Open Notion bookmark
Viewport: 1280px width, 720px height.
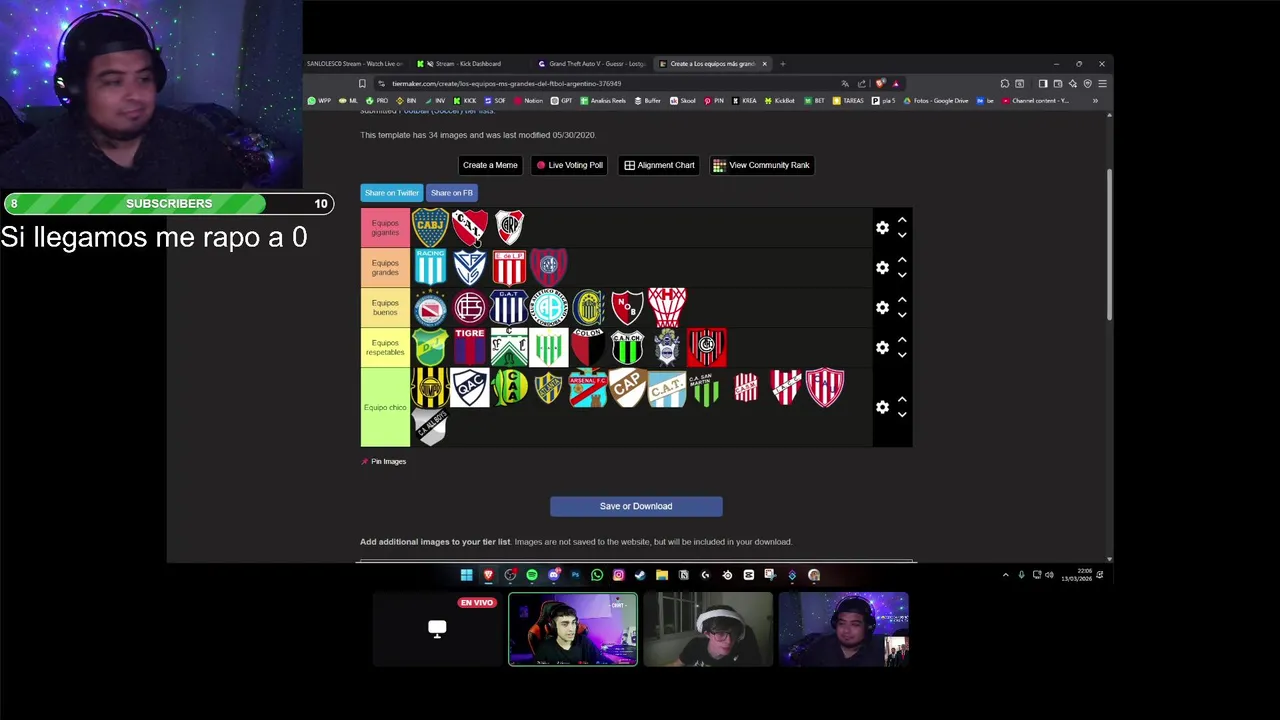point(528,101)
